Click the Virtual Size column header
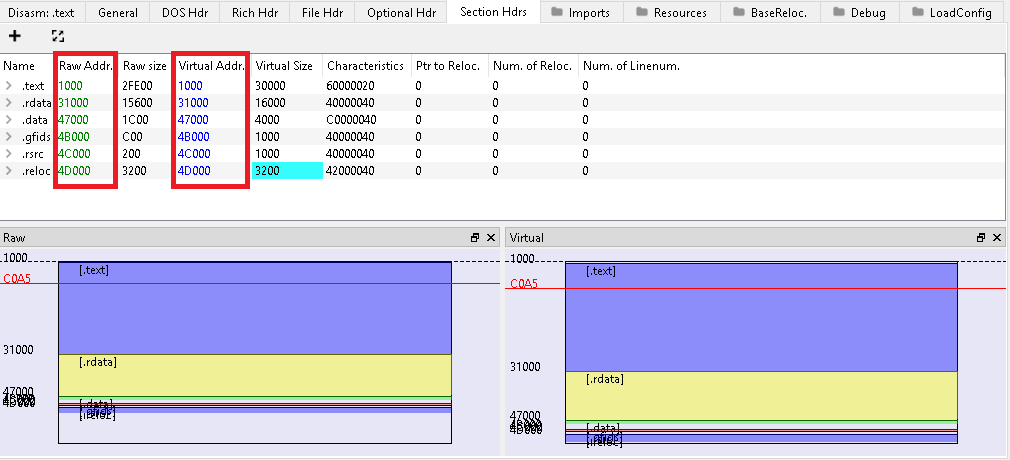 tap(284, 66)
